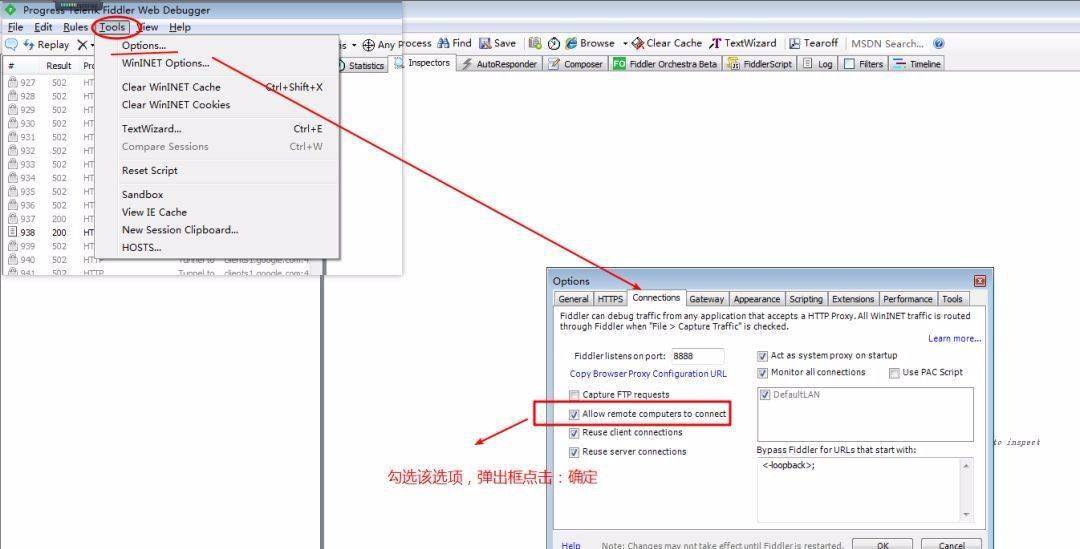Select session row 927 in the list
The width and height of the screenshot is (1080, 549).
click(50, 83)
